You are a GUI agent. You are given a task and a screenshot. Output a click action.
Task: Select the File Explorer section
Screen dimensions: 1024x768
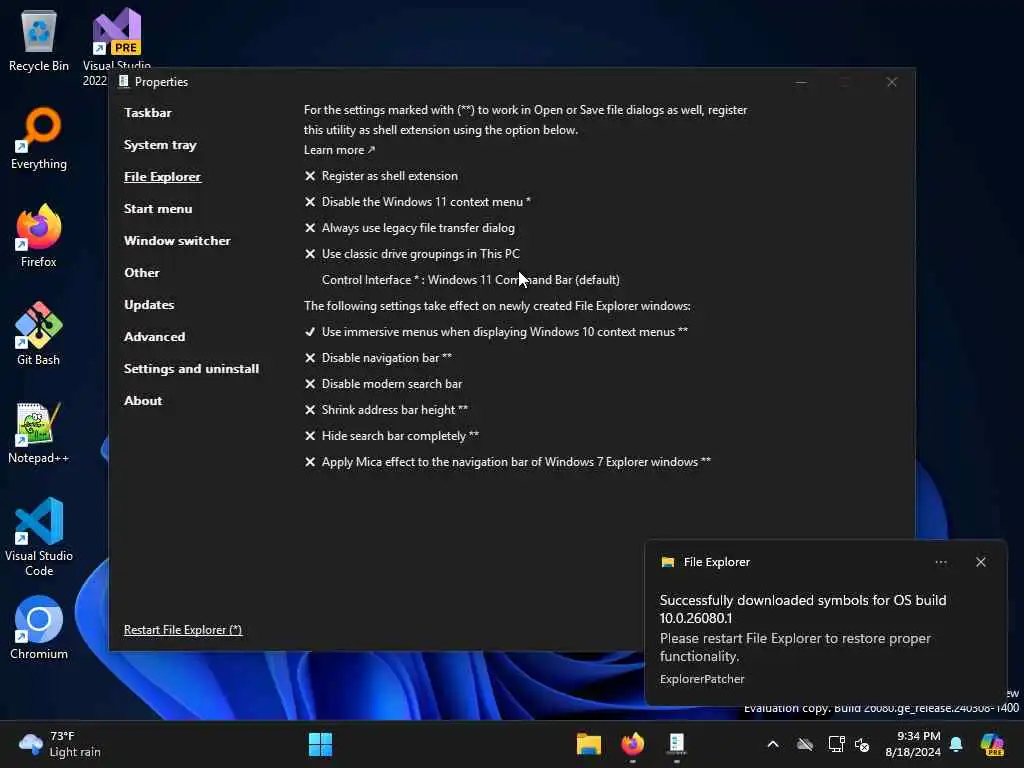[x=163, y=177]
